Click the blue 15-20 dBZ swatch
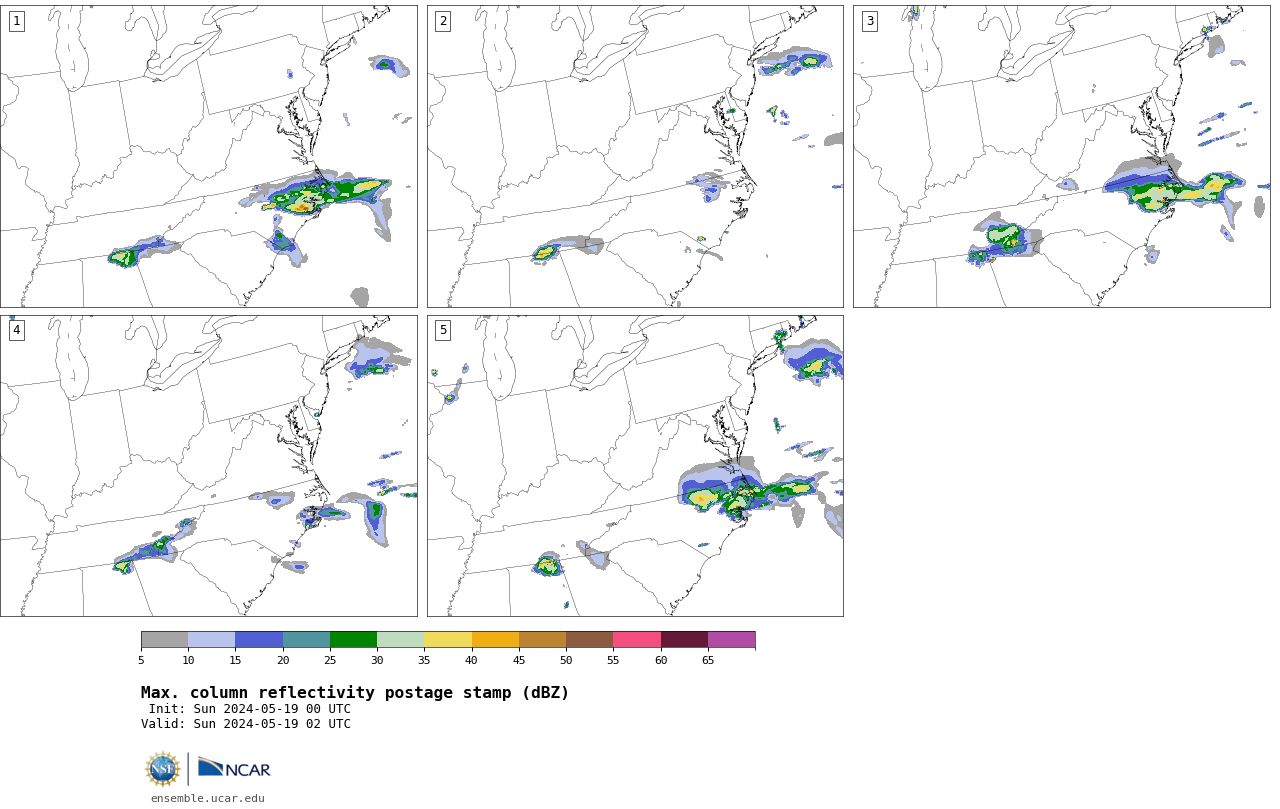This screenshot has width=1280, height=809. 259,640
